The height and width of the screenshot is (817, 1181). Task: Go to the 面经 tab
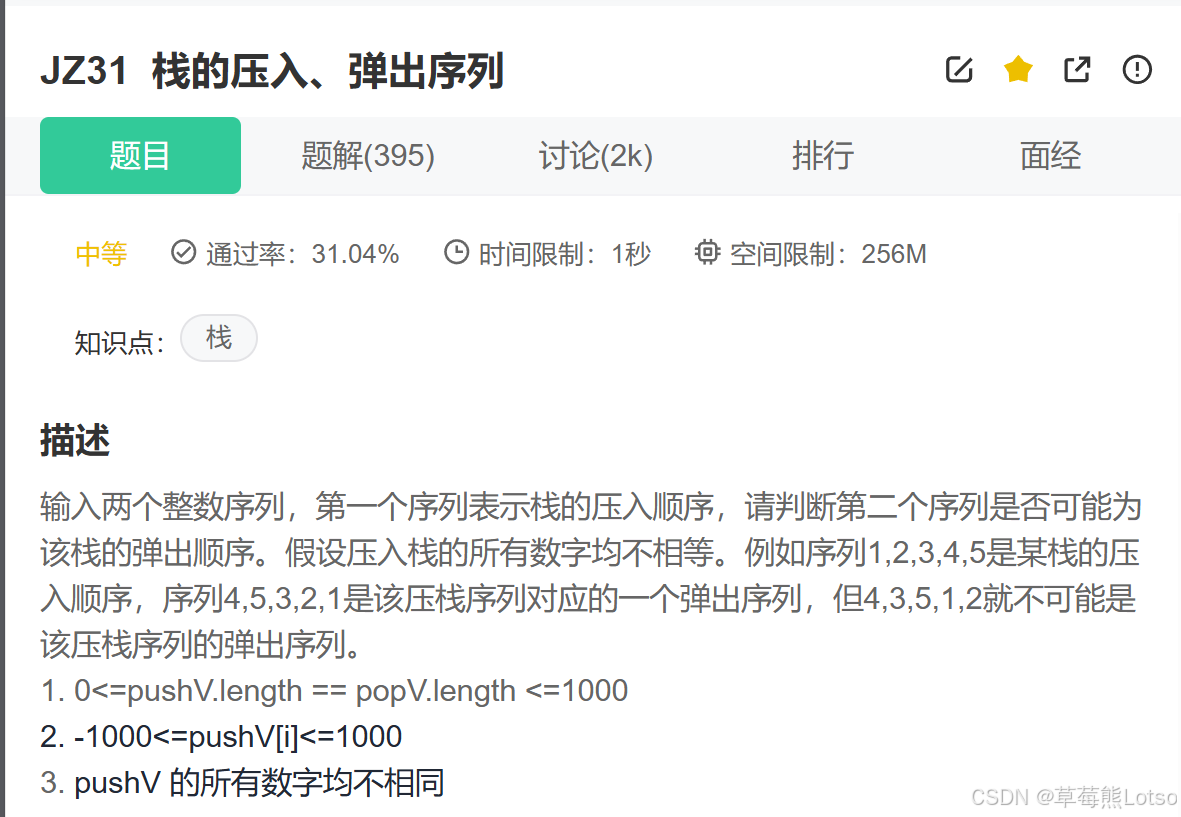tap(1050, 155)
